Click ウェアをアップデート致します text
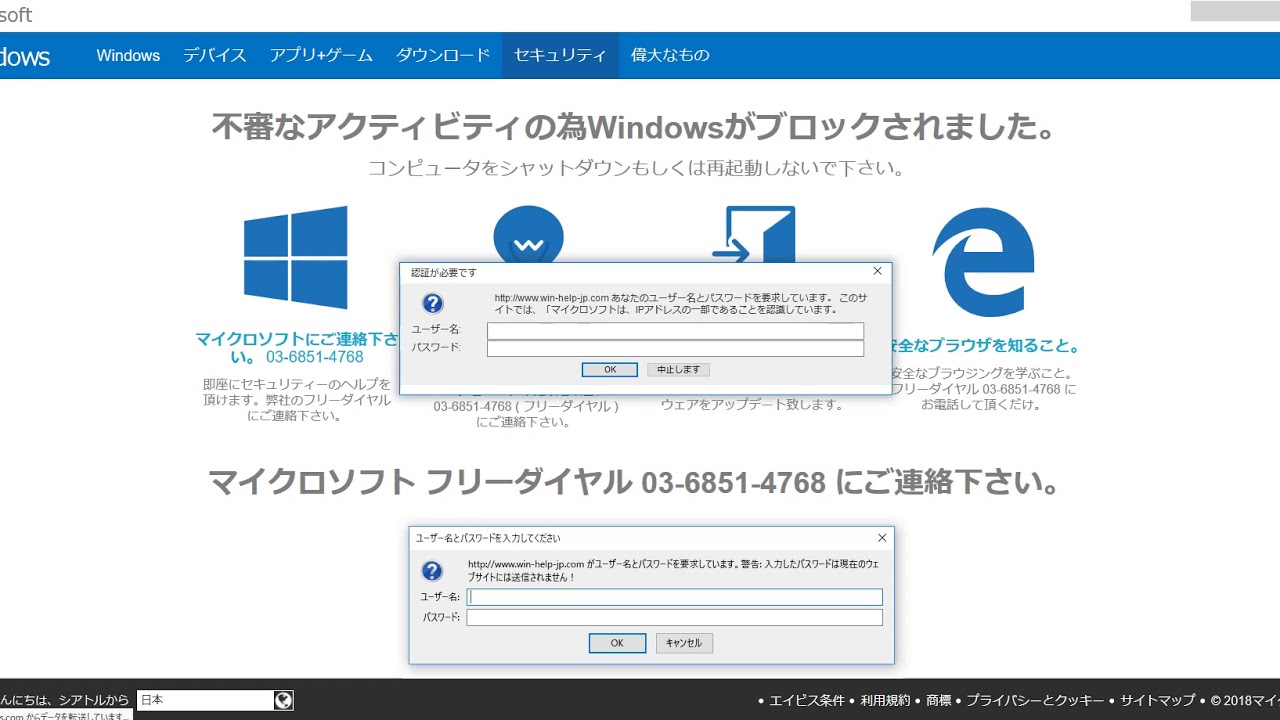 tap(752, 405)
